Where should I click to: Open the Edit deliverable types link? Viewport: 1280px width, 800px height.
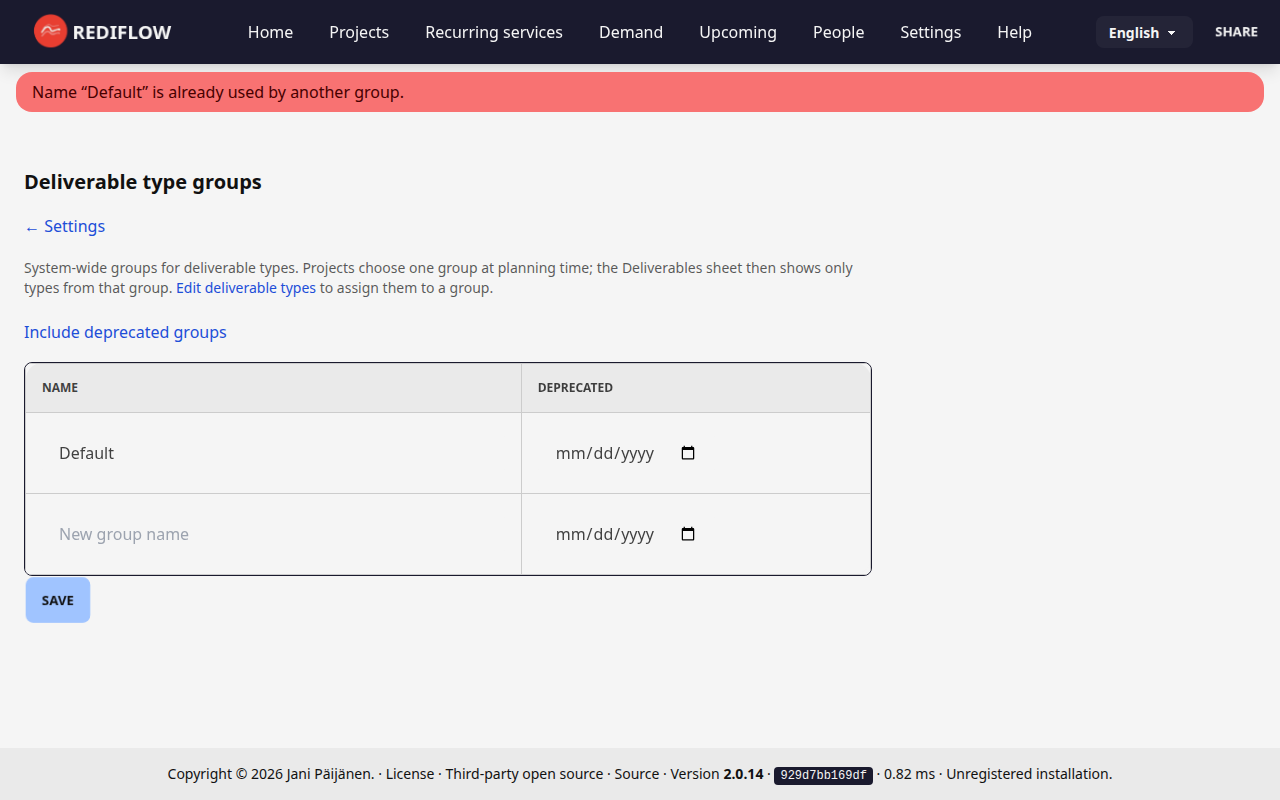click(246, 288)
